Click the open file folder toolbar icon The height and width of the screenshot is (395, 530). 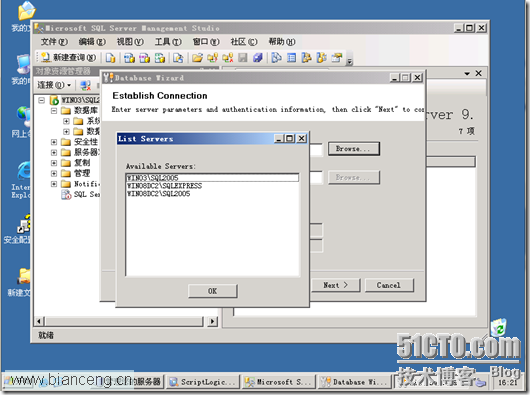click(197, 58)
